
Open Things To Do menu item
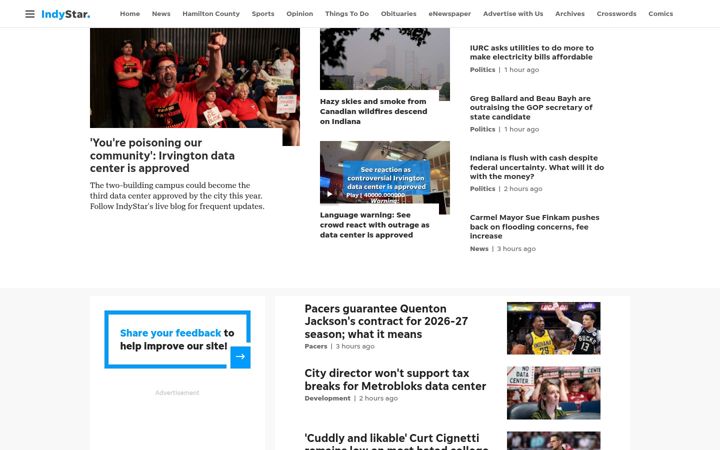point(347,14)
